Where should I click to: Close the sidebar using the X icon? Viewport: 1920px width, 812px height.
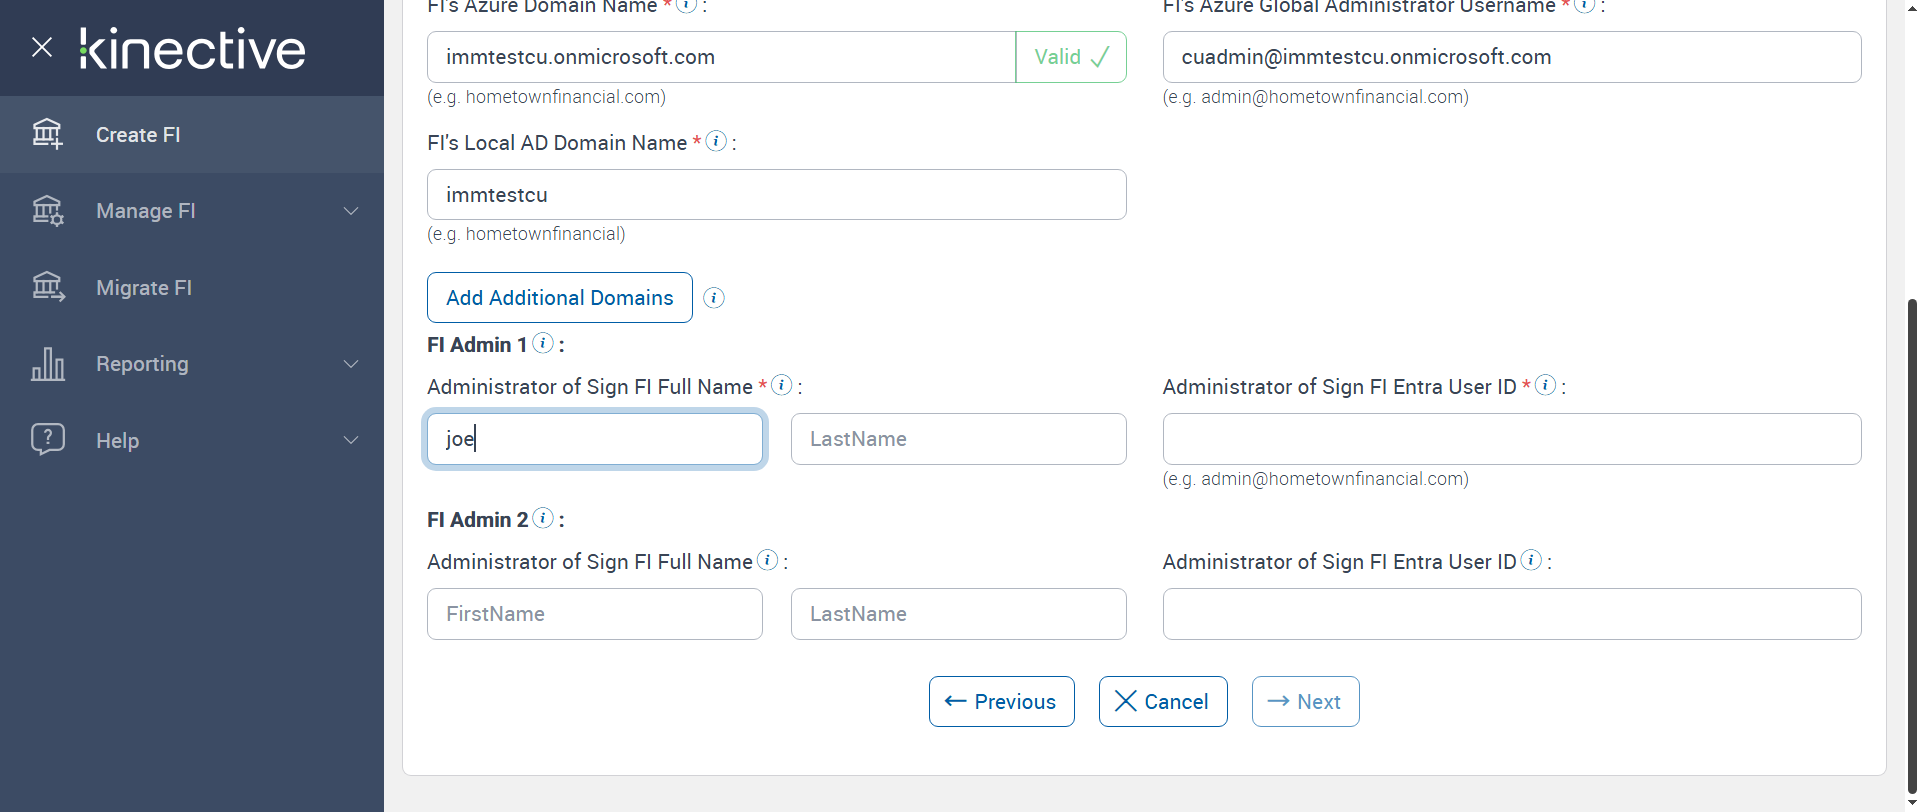tap(42, 47)
